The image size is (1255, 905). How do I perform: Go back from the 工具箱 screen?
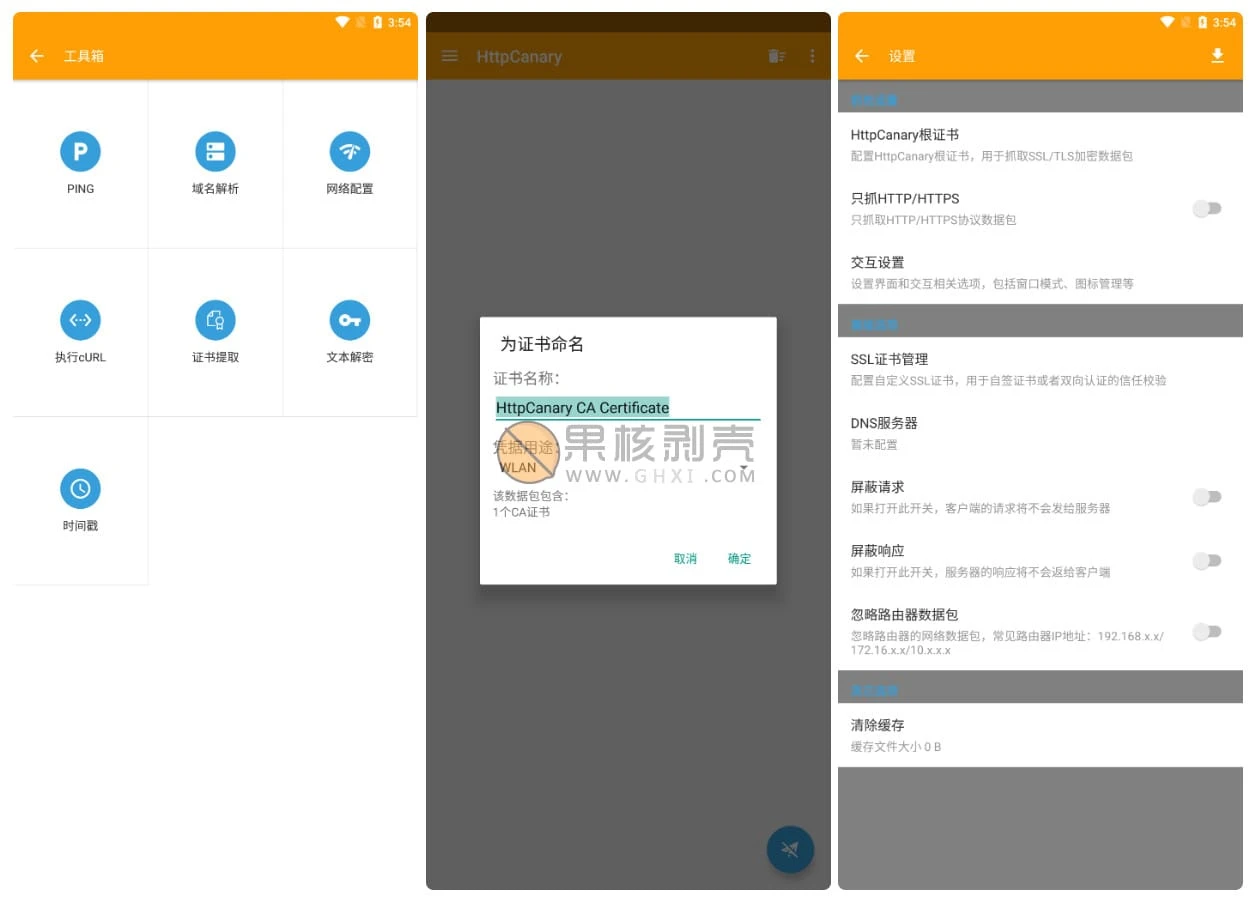tap(37, 56)
